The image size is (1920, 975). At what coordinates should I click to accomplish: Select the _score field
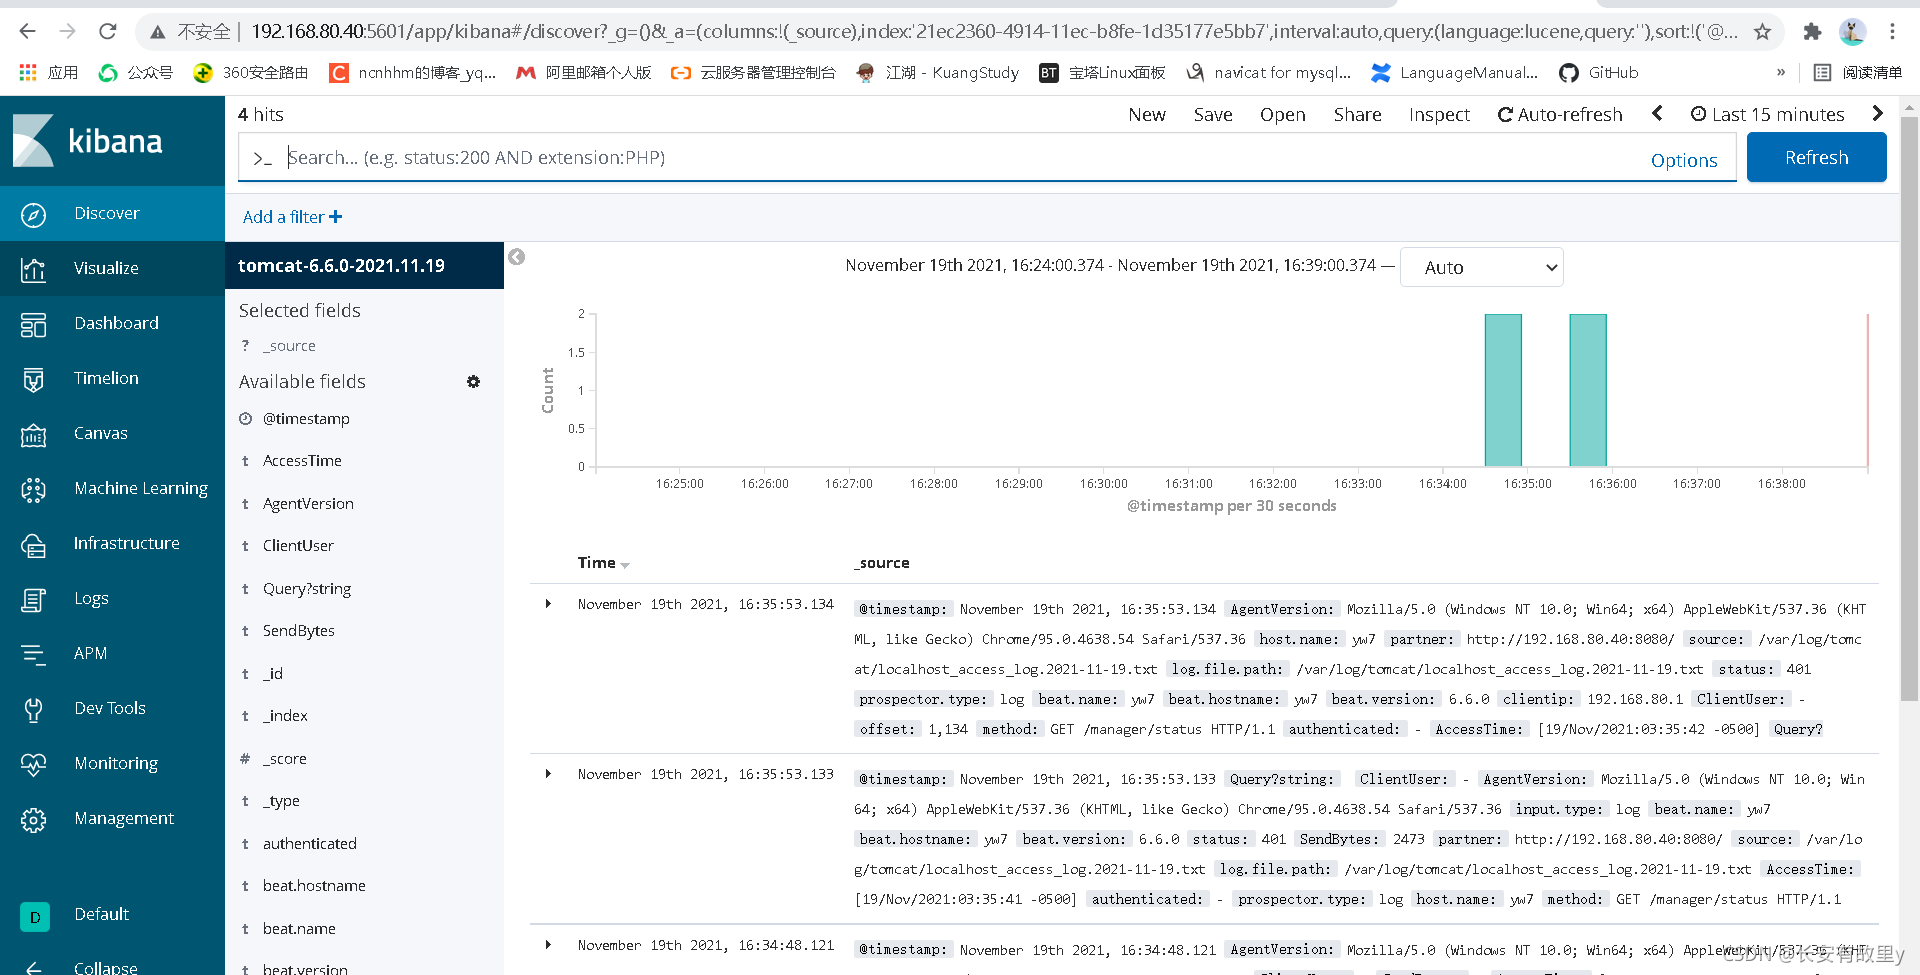(285, 758)
